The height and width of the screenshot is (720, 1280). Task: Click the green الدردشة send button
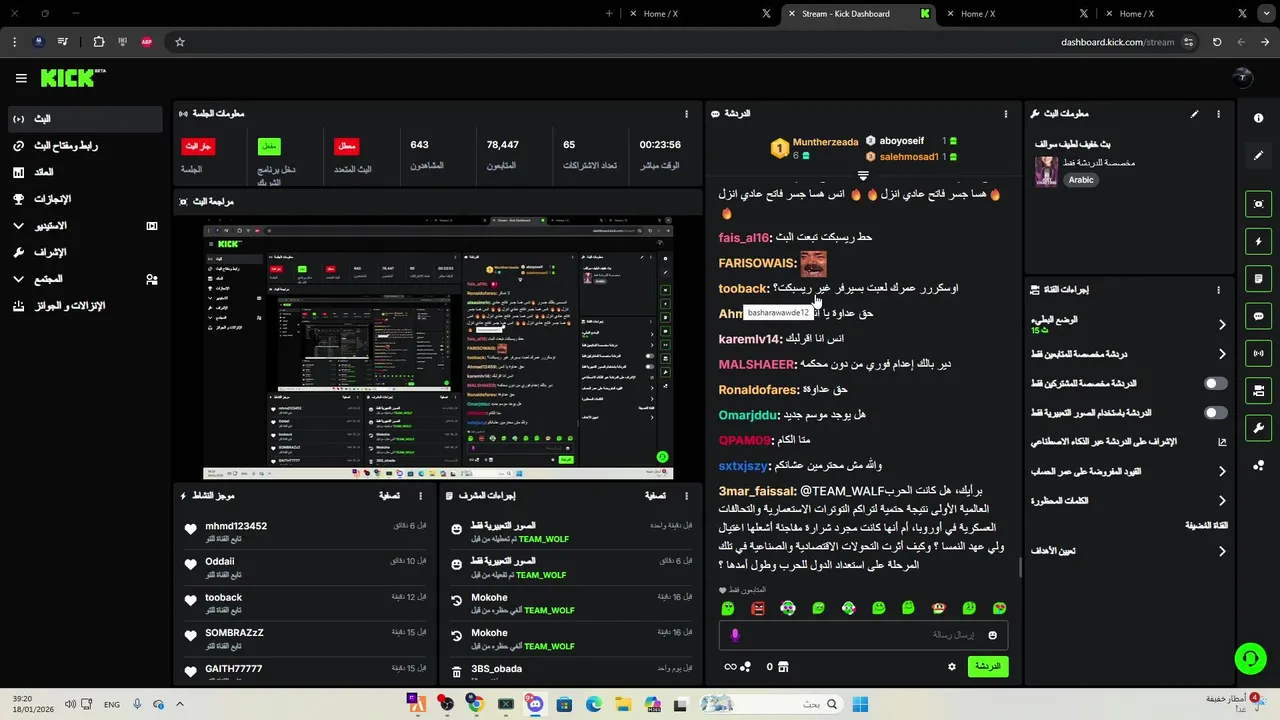(988, 666)
